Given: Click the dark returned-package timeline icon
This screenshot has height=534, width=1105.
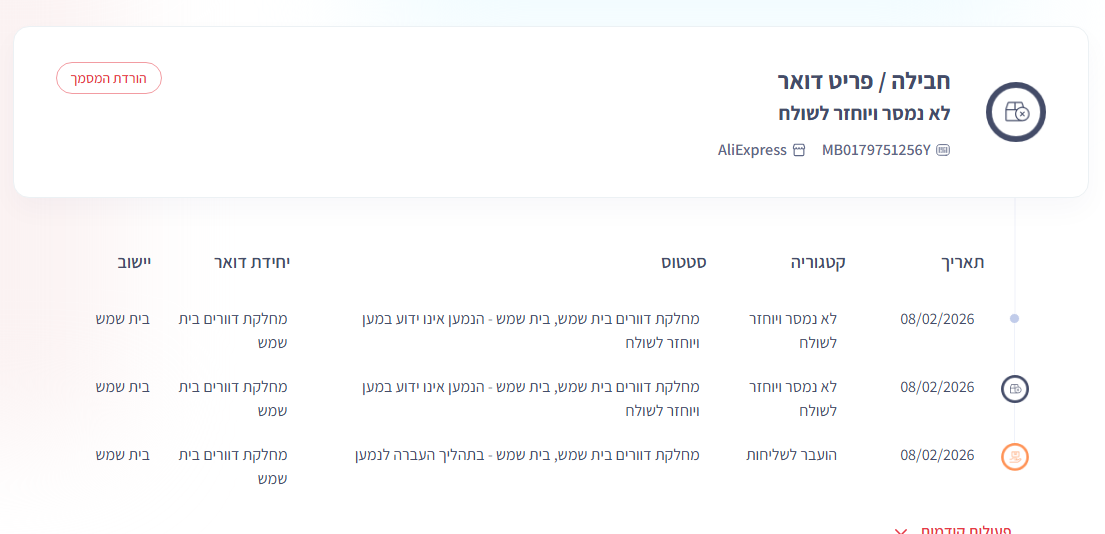Looking at the screenshot, I should coord(1015,389).
